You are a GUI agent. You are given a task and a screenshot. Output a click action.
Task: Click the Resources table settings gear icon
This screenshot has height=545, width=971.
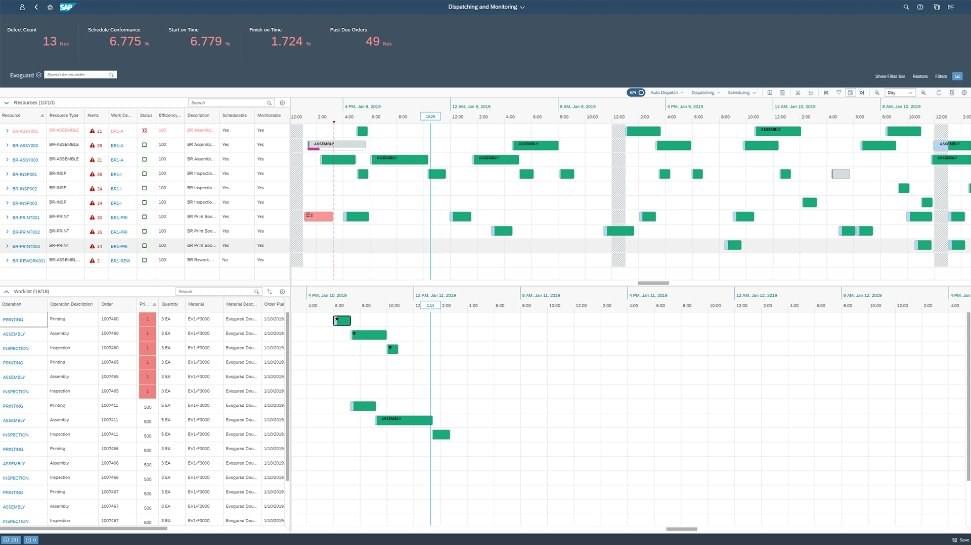[x=282, y=103]
